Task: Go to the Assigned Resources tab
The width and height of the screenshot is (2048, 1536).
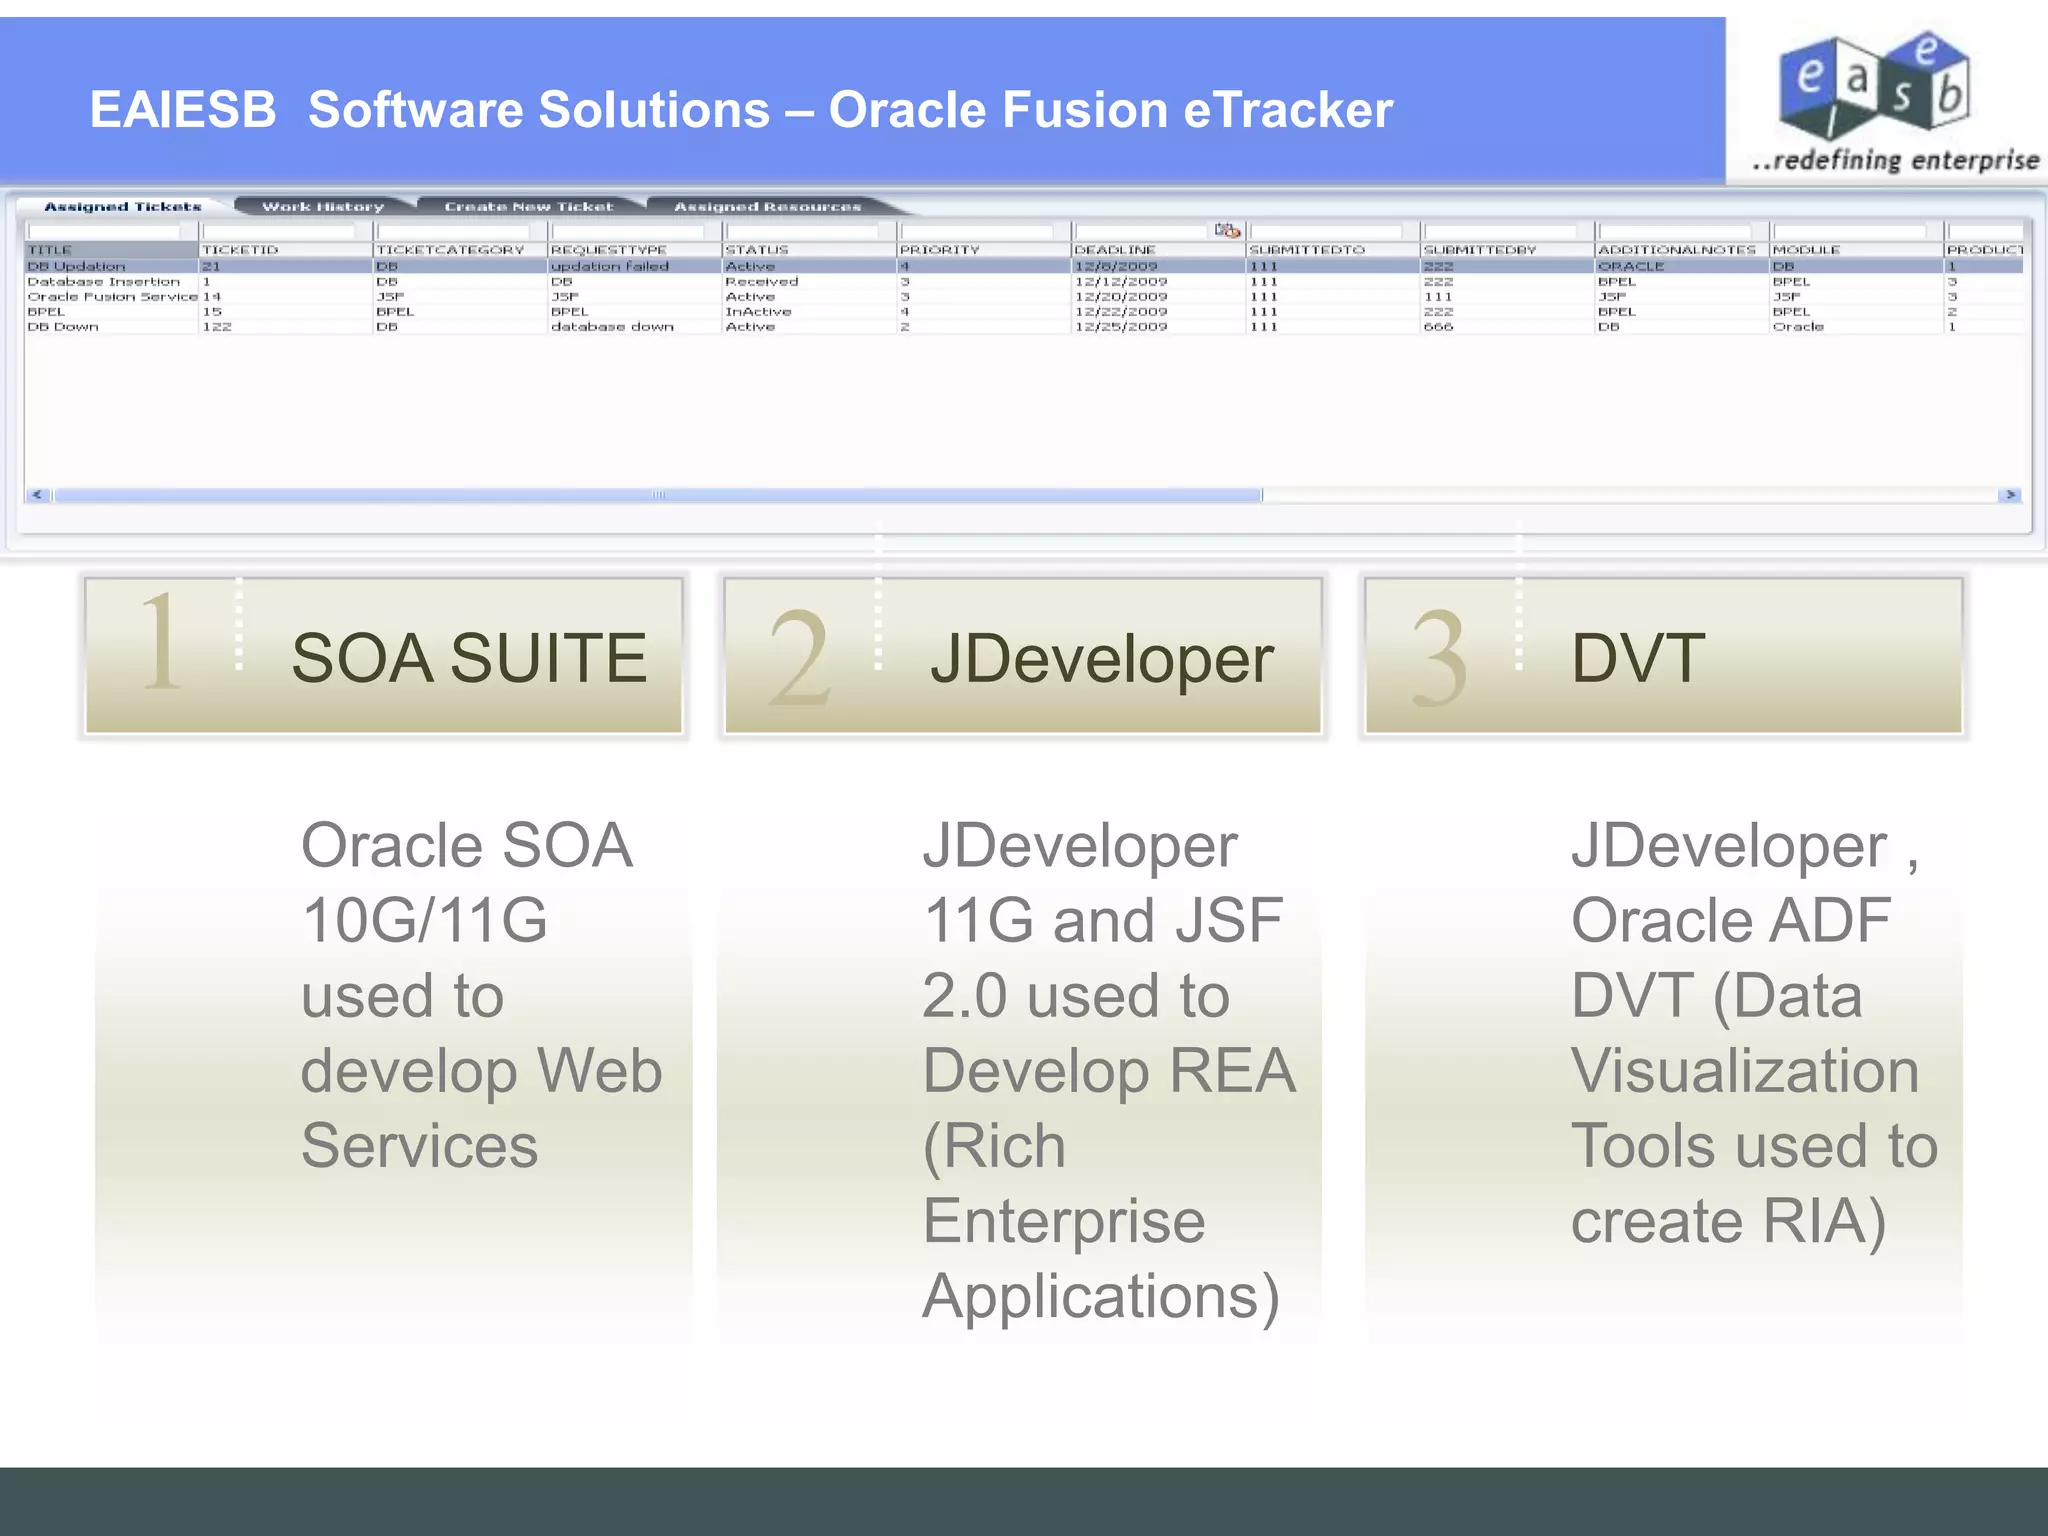Action: 767,206
